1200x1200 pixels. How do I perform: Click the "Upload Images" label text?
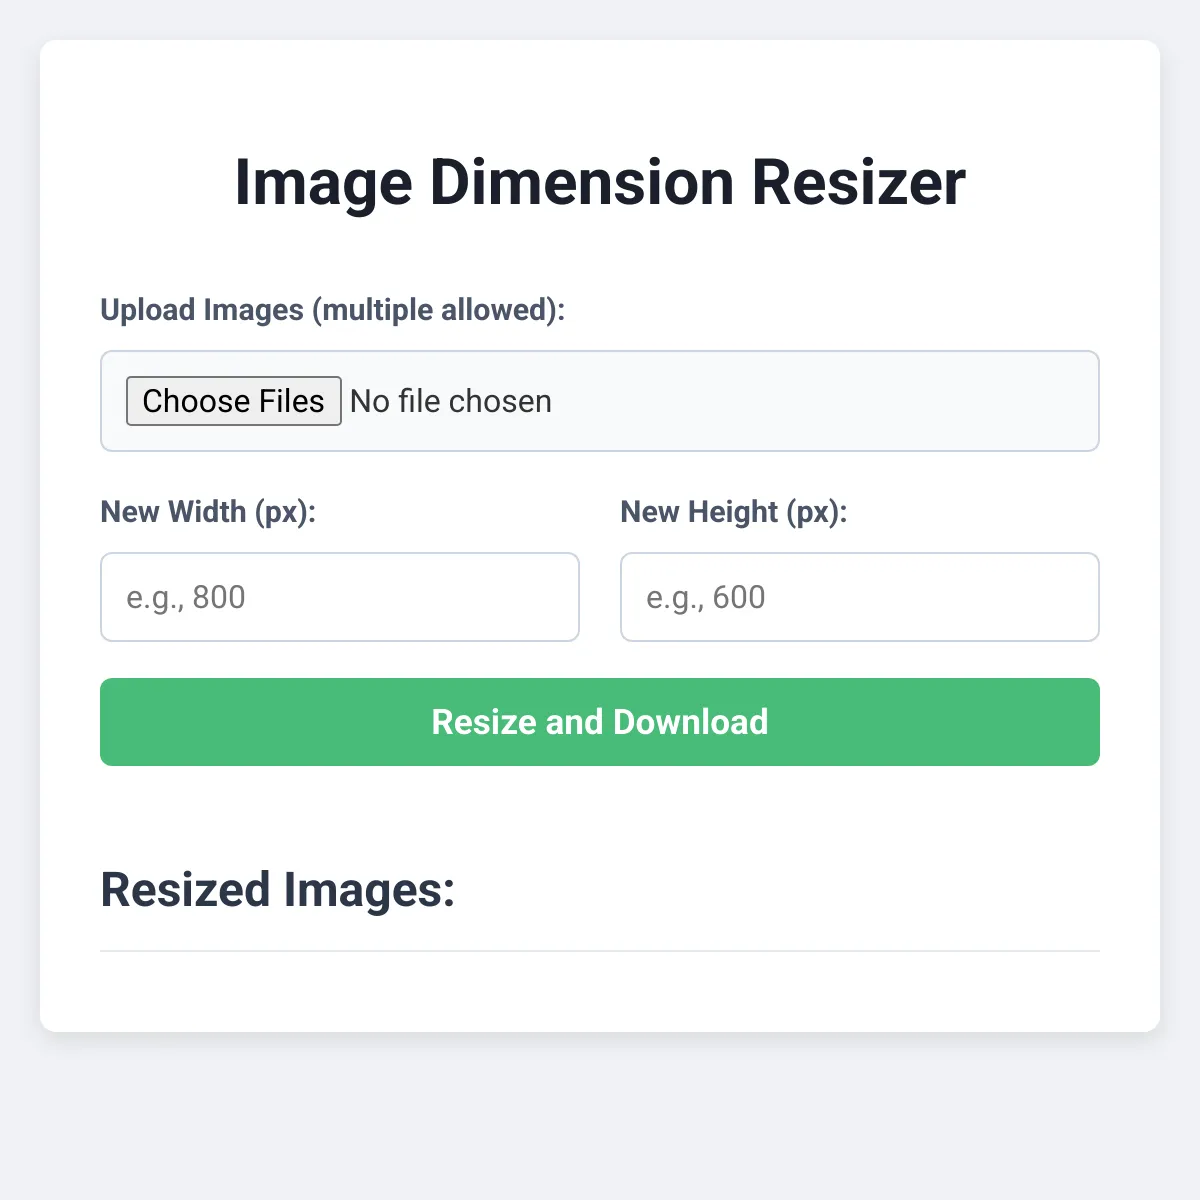202,310
